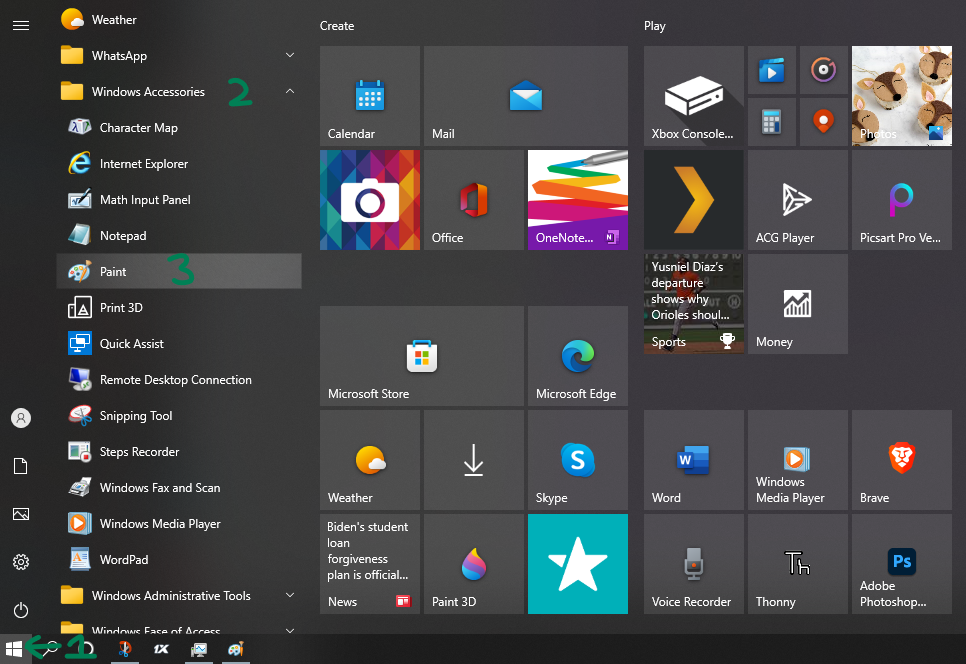Open the News tile about Biden's student loan
966x664 pixels.
point(370,564)
